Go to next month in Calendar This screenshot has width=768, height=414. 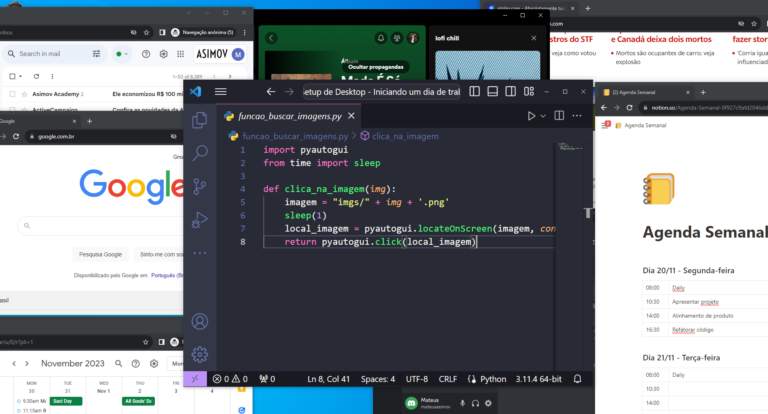(27, 364)
